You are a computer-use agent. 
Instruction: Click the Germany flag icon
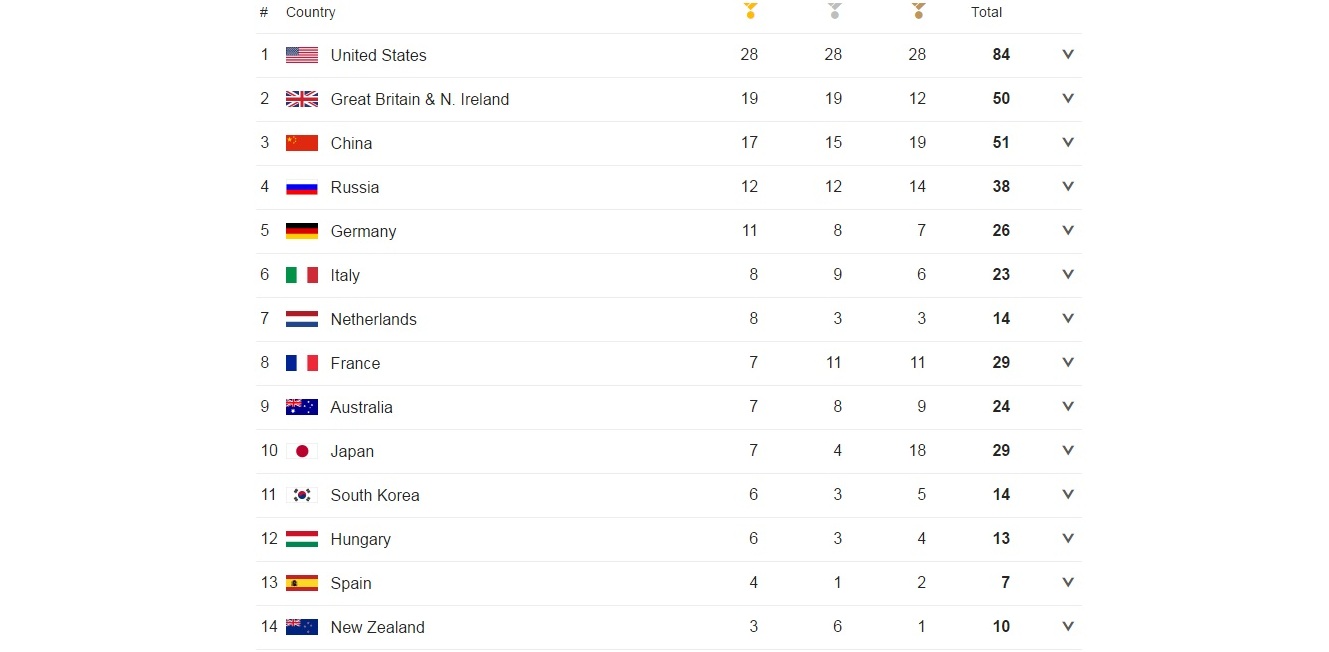(x=302, y=231)
